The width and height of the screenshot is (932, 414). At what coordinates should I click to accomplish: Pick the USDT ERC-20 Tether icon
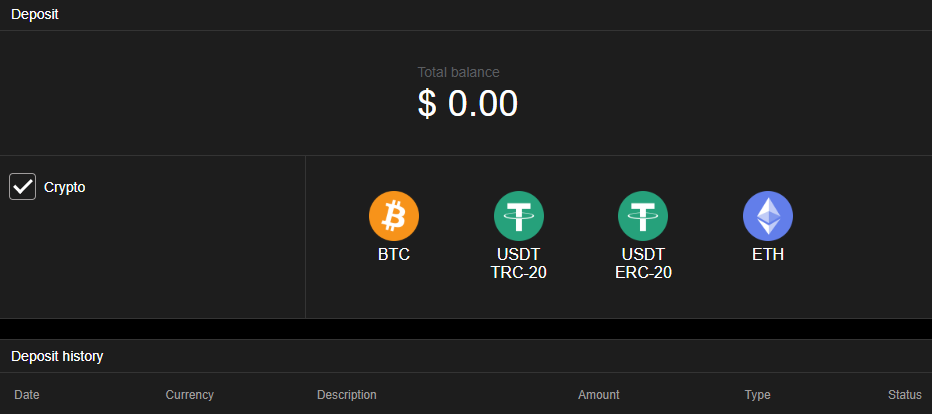click(643, 215)
